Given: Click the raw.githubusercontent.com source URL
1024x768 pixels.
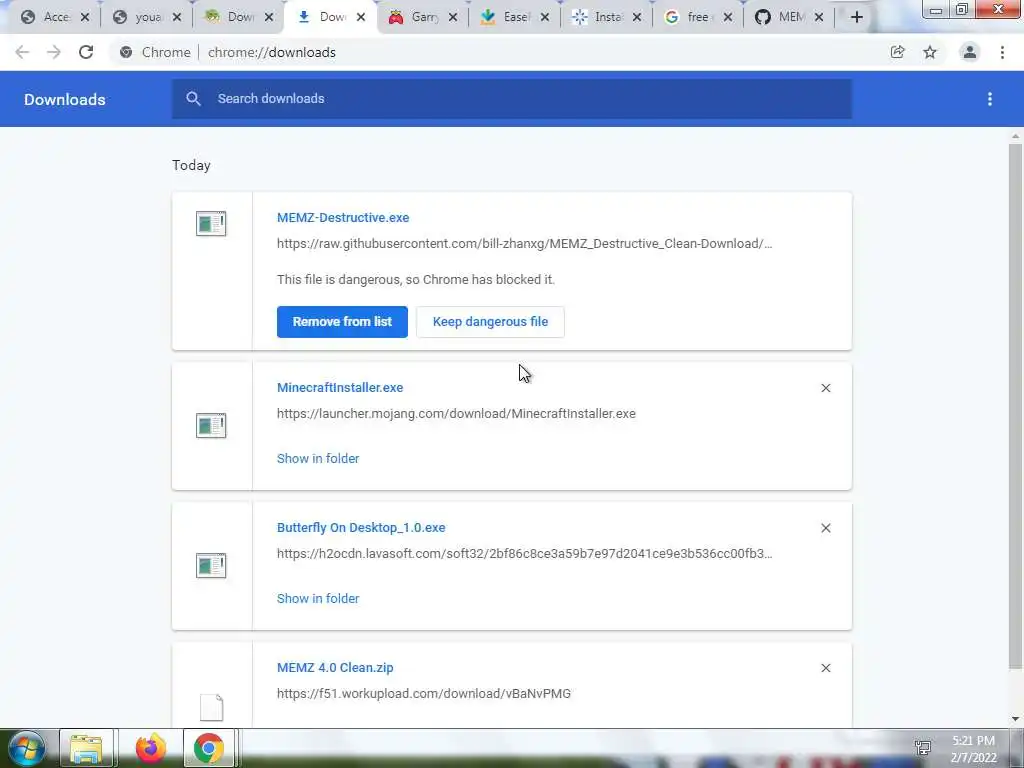Looking at the screenshot, I should tap(524, 244).
